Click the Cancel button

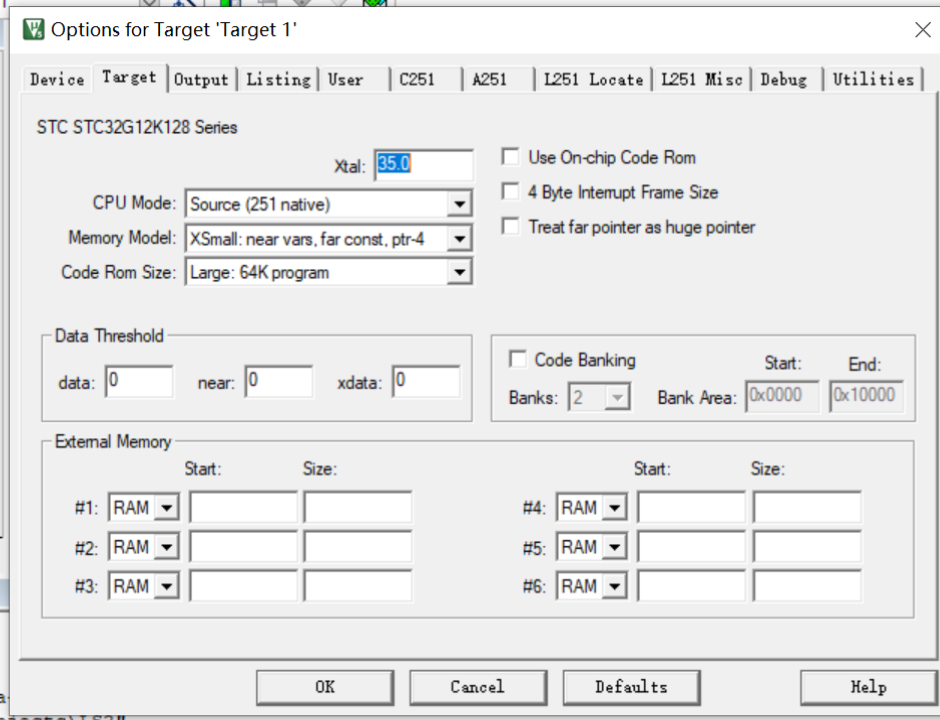pyautogui.click(x=478, y=687)
